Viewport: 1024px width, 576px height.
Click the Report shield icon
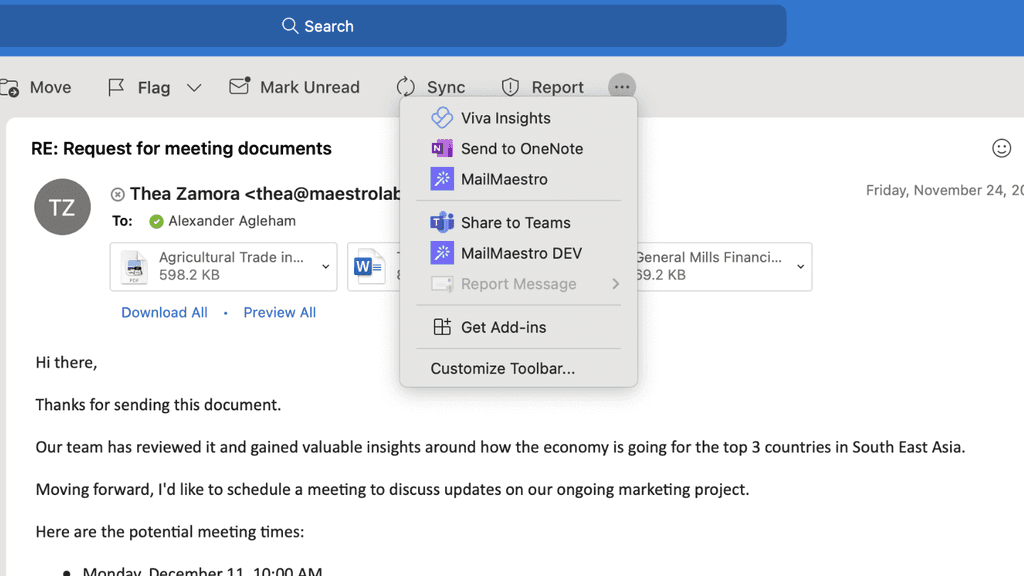click(x=511, y=87)
